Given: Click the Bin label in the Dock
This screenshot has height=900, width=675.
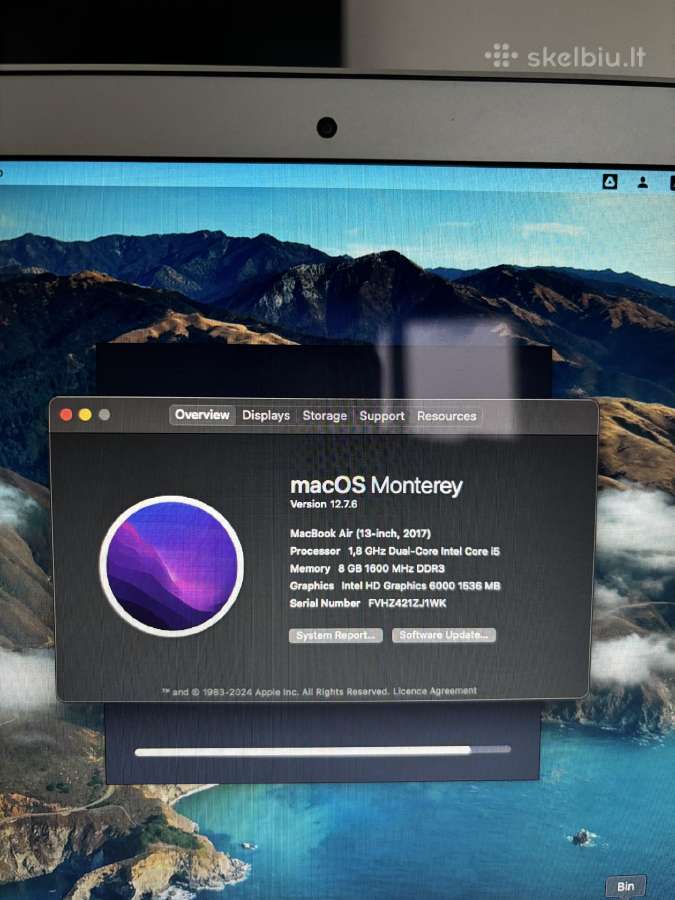Looking at the screenshot, I should click(x=626, y=886).
